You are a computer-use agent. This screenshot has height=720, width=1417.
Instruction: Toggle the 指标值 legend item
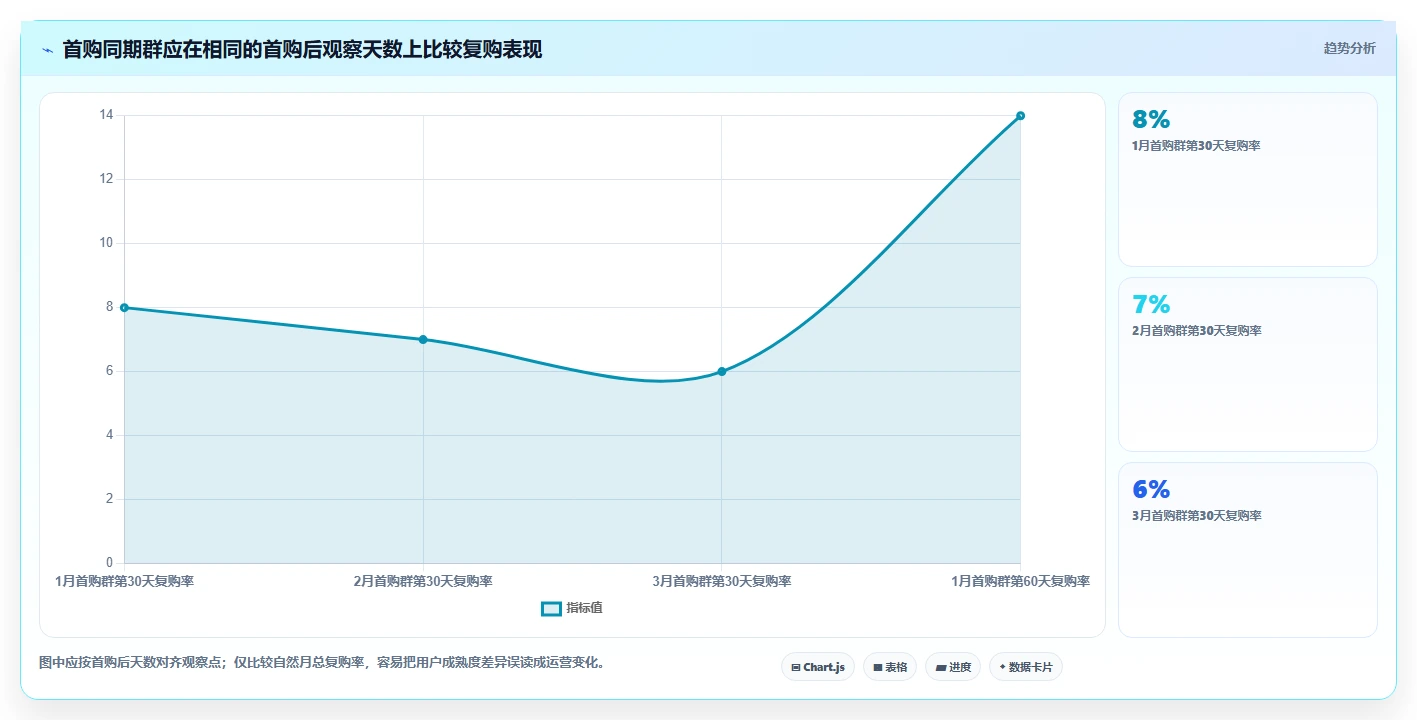(572, 608)
